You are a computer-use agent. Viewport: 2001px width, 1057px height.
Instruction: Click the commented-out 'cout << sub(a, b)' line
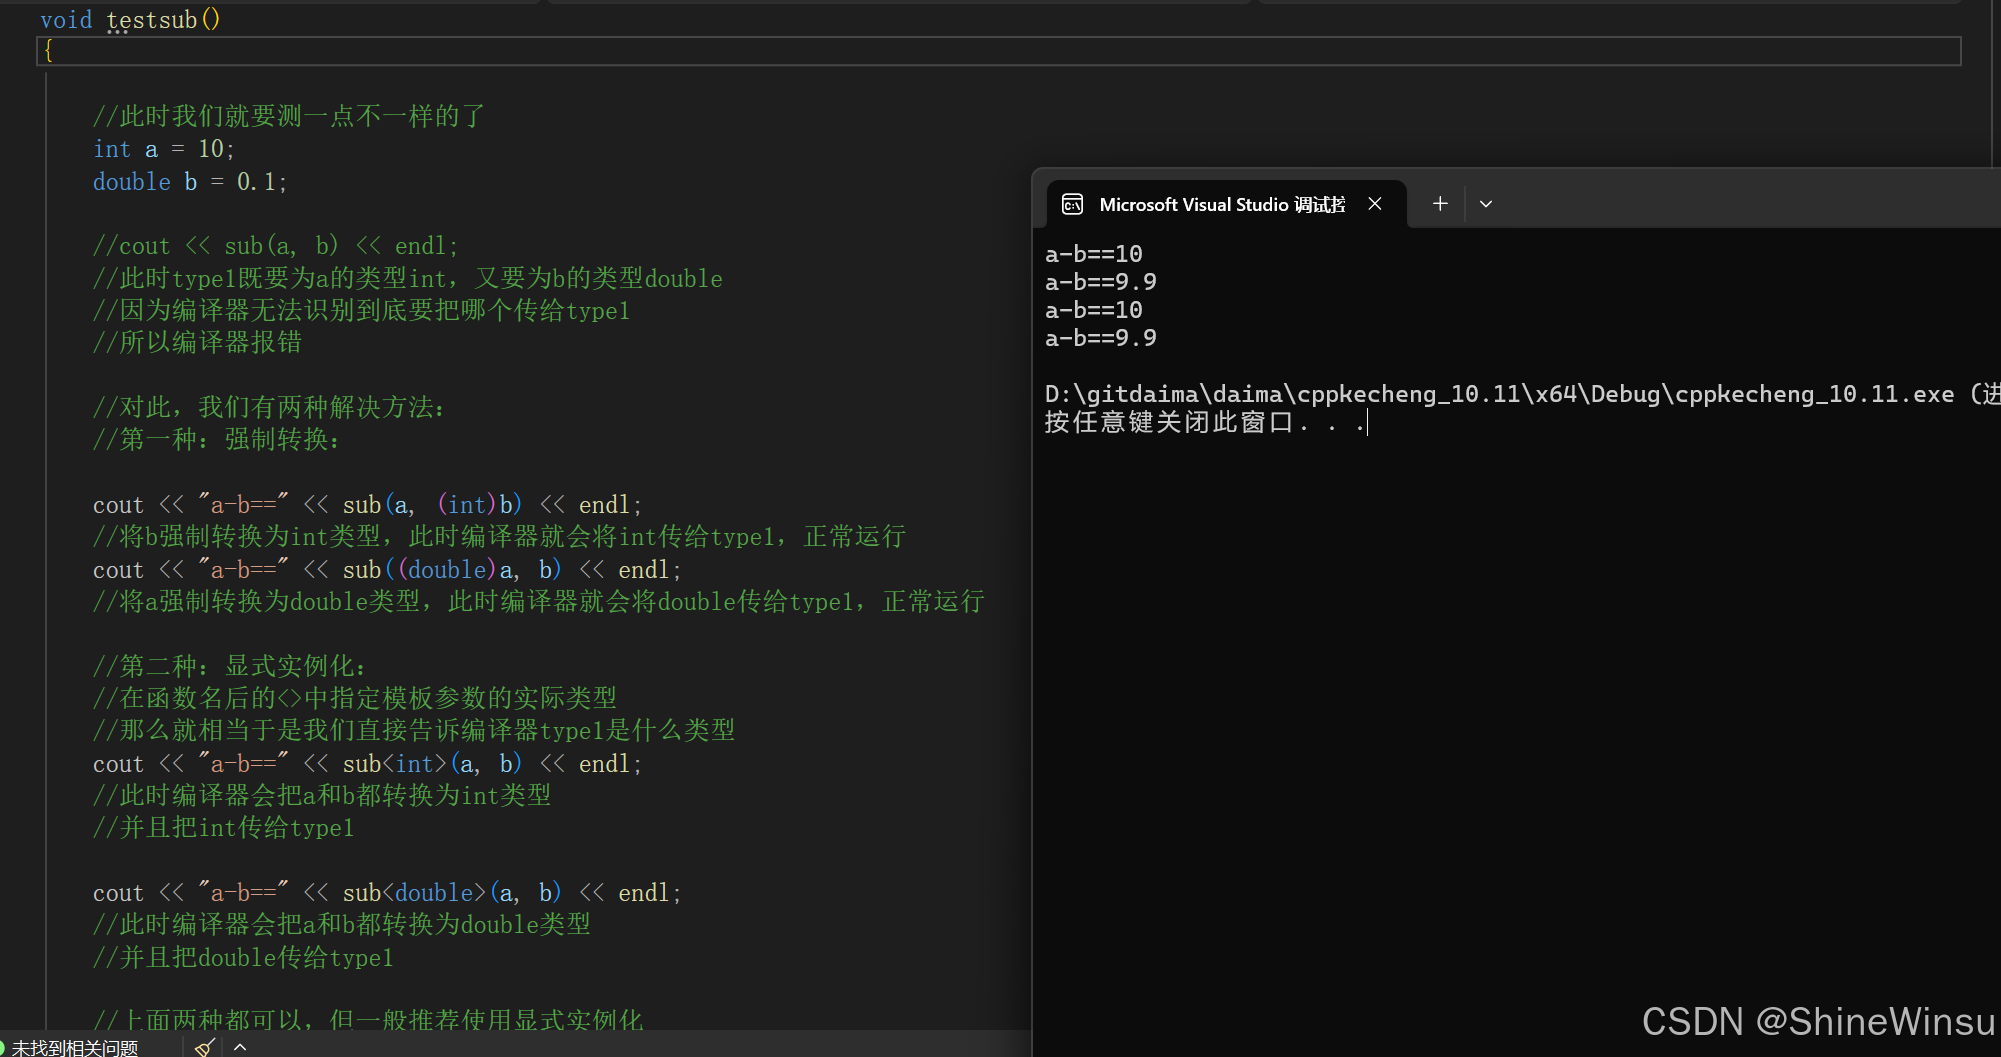pos(275,246)
